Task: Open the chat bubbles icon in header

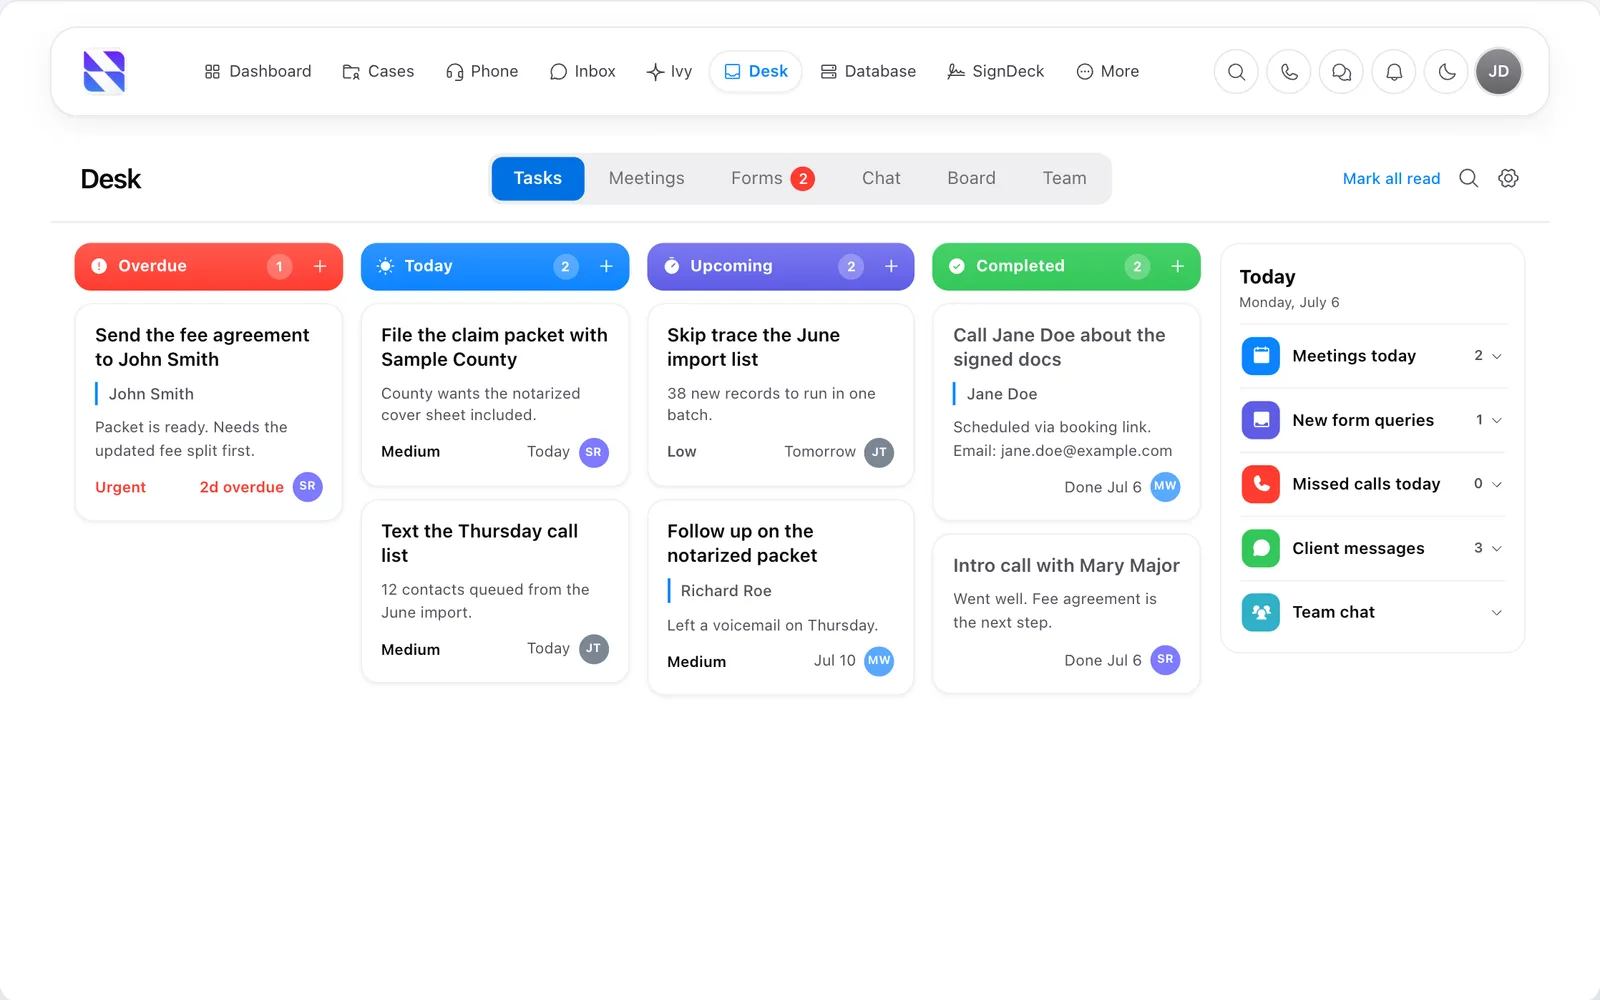Action: [1342, 72]
